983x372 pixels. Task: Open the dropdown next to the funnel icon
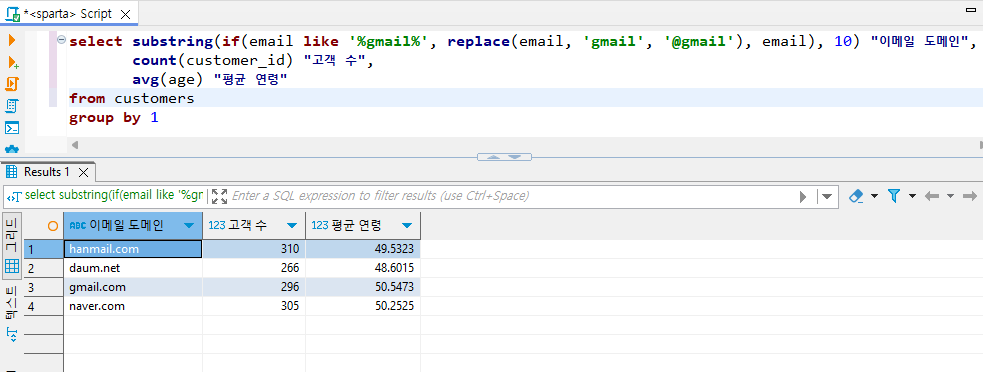(x=912, y=196)
